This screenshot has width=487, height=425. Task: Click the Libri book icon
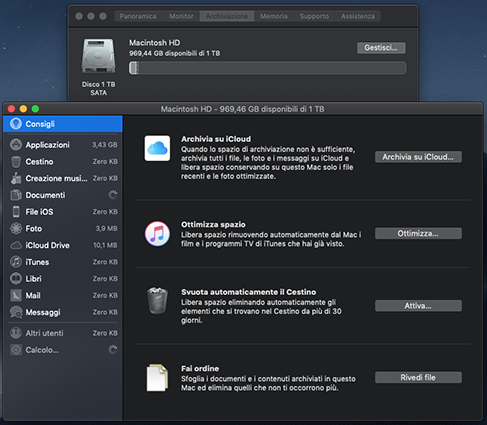[16, 279]
